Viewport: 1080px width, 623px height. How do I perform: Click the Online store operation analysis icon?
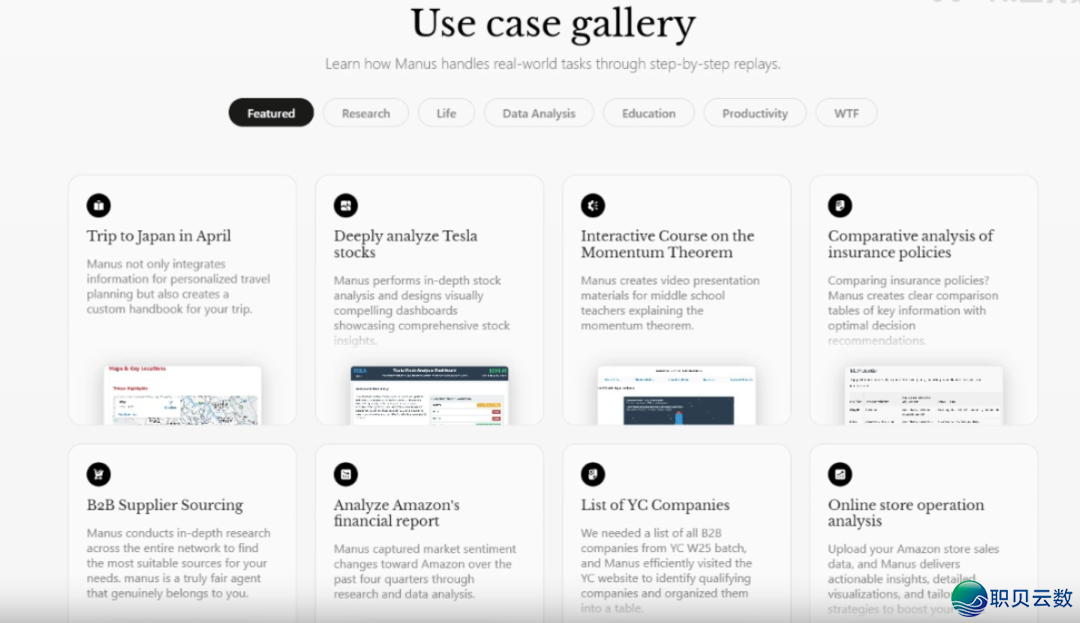click(x=840, y=474)
